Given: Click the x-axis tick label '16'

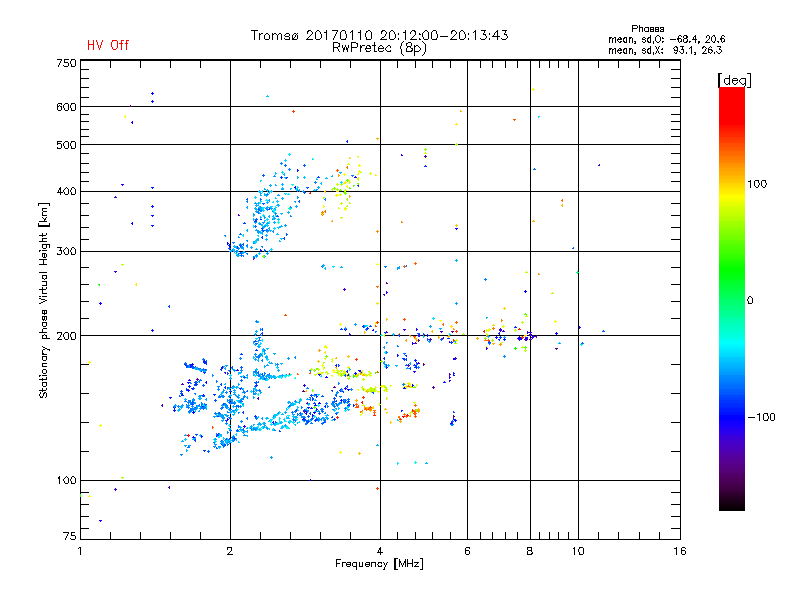Looking at the screenshot, I should click(x=680, y=551).
